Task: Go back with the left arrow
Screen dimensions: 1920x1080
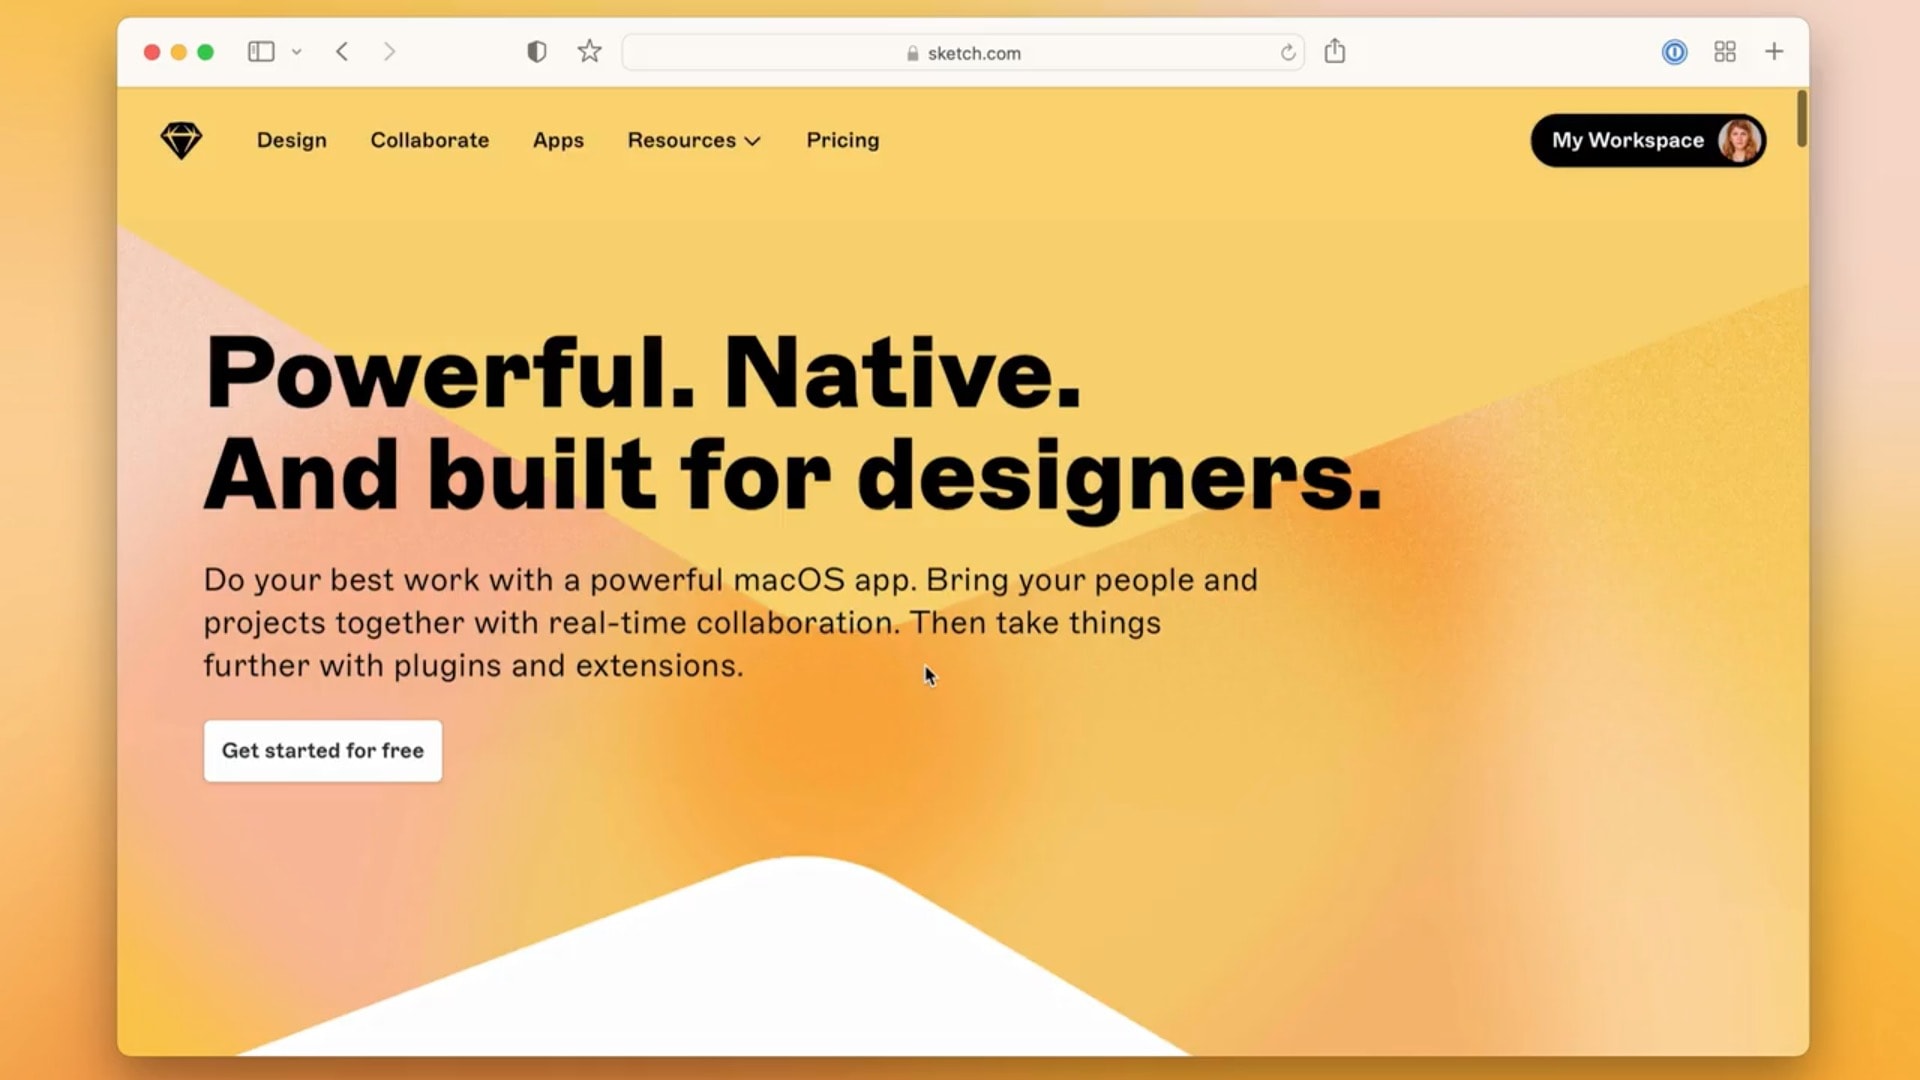Action: tap(342, 52)
